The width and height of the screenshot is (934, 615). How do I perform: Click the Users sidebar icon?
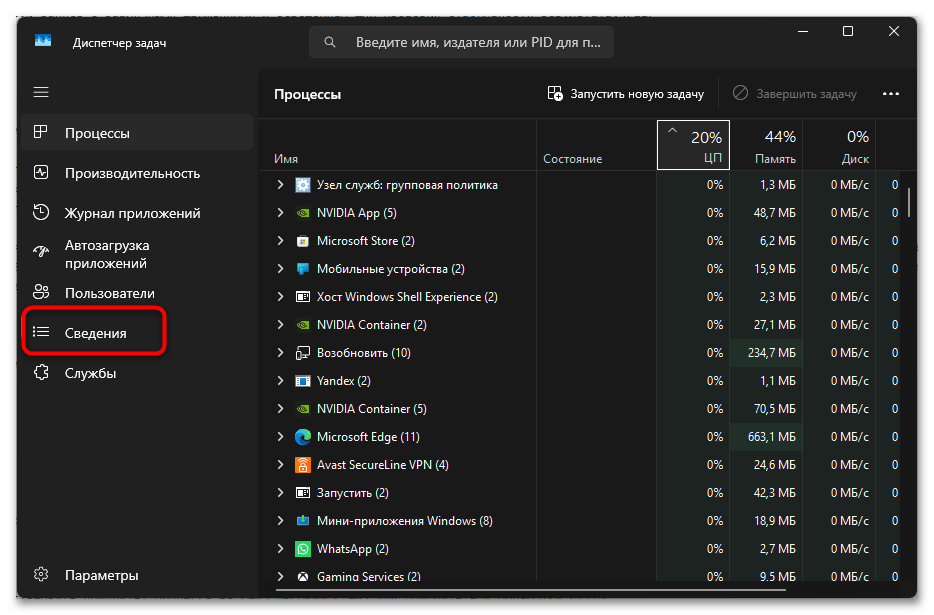point(41,292)
